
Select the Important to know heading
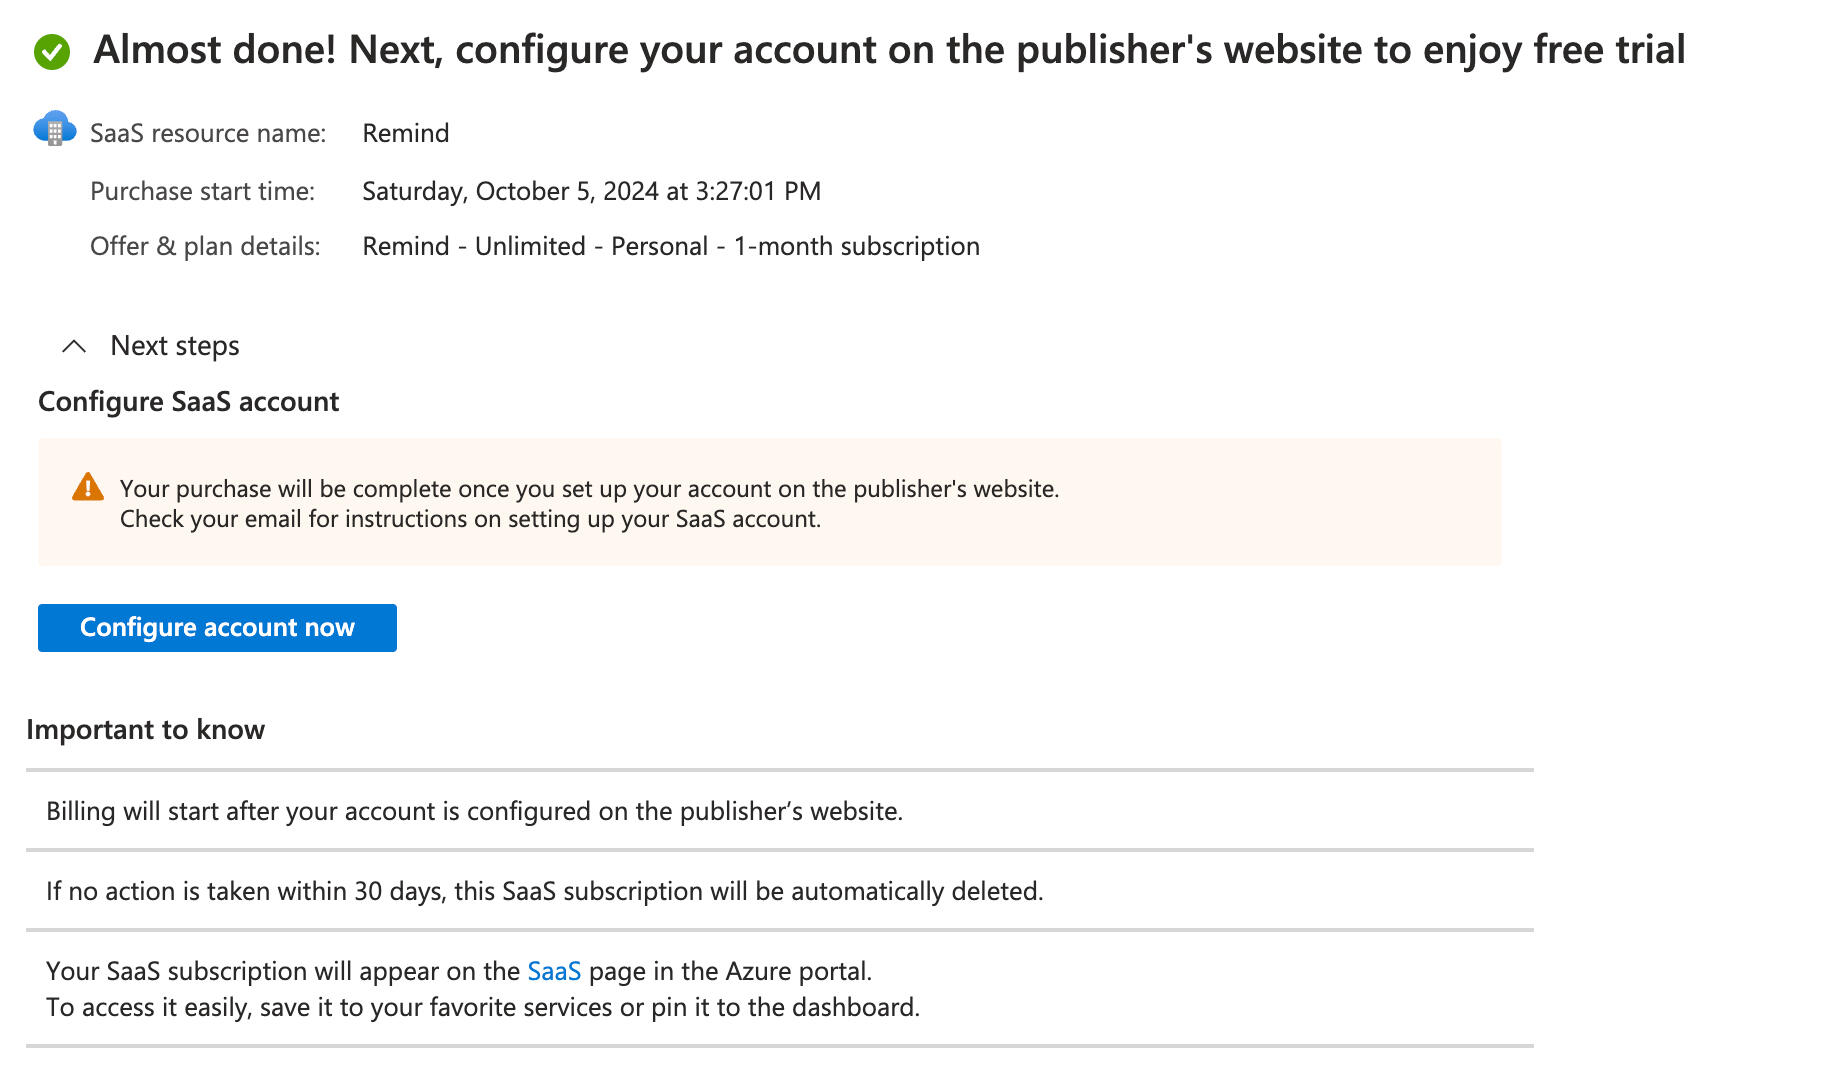coord(146,729)
